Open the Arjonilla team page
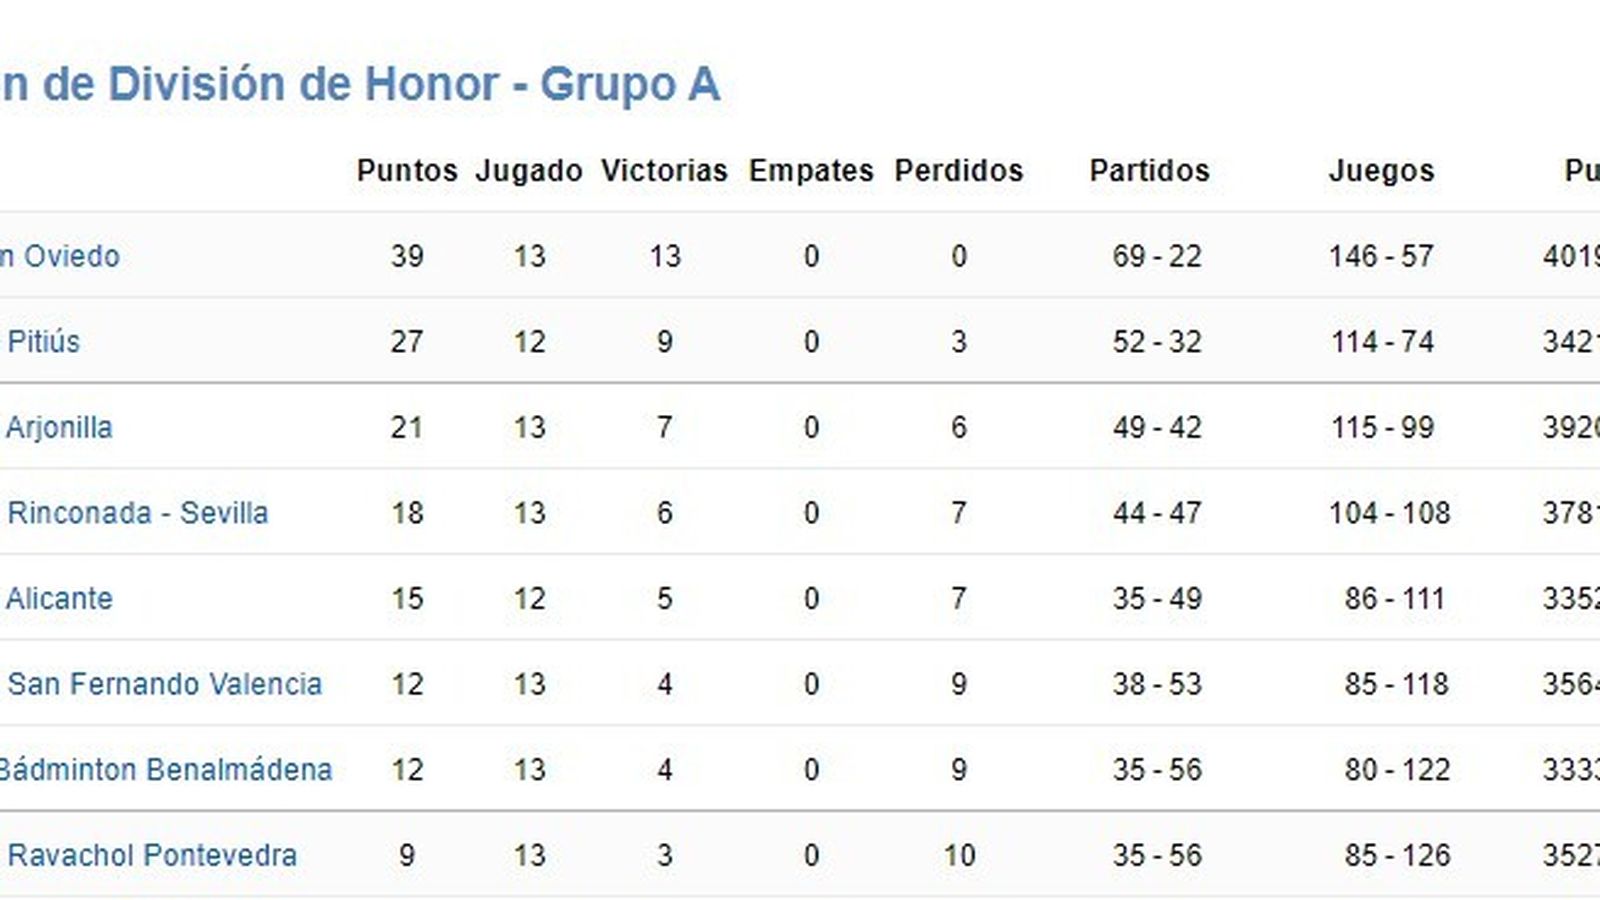The width and height of the screenshot is (1600, 900). click(59, 428)
